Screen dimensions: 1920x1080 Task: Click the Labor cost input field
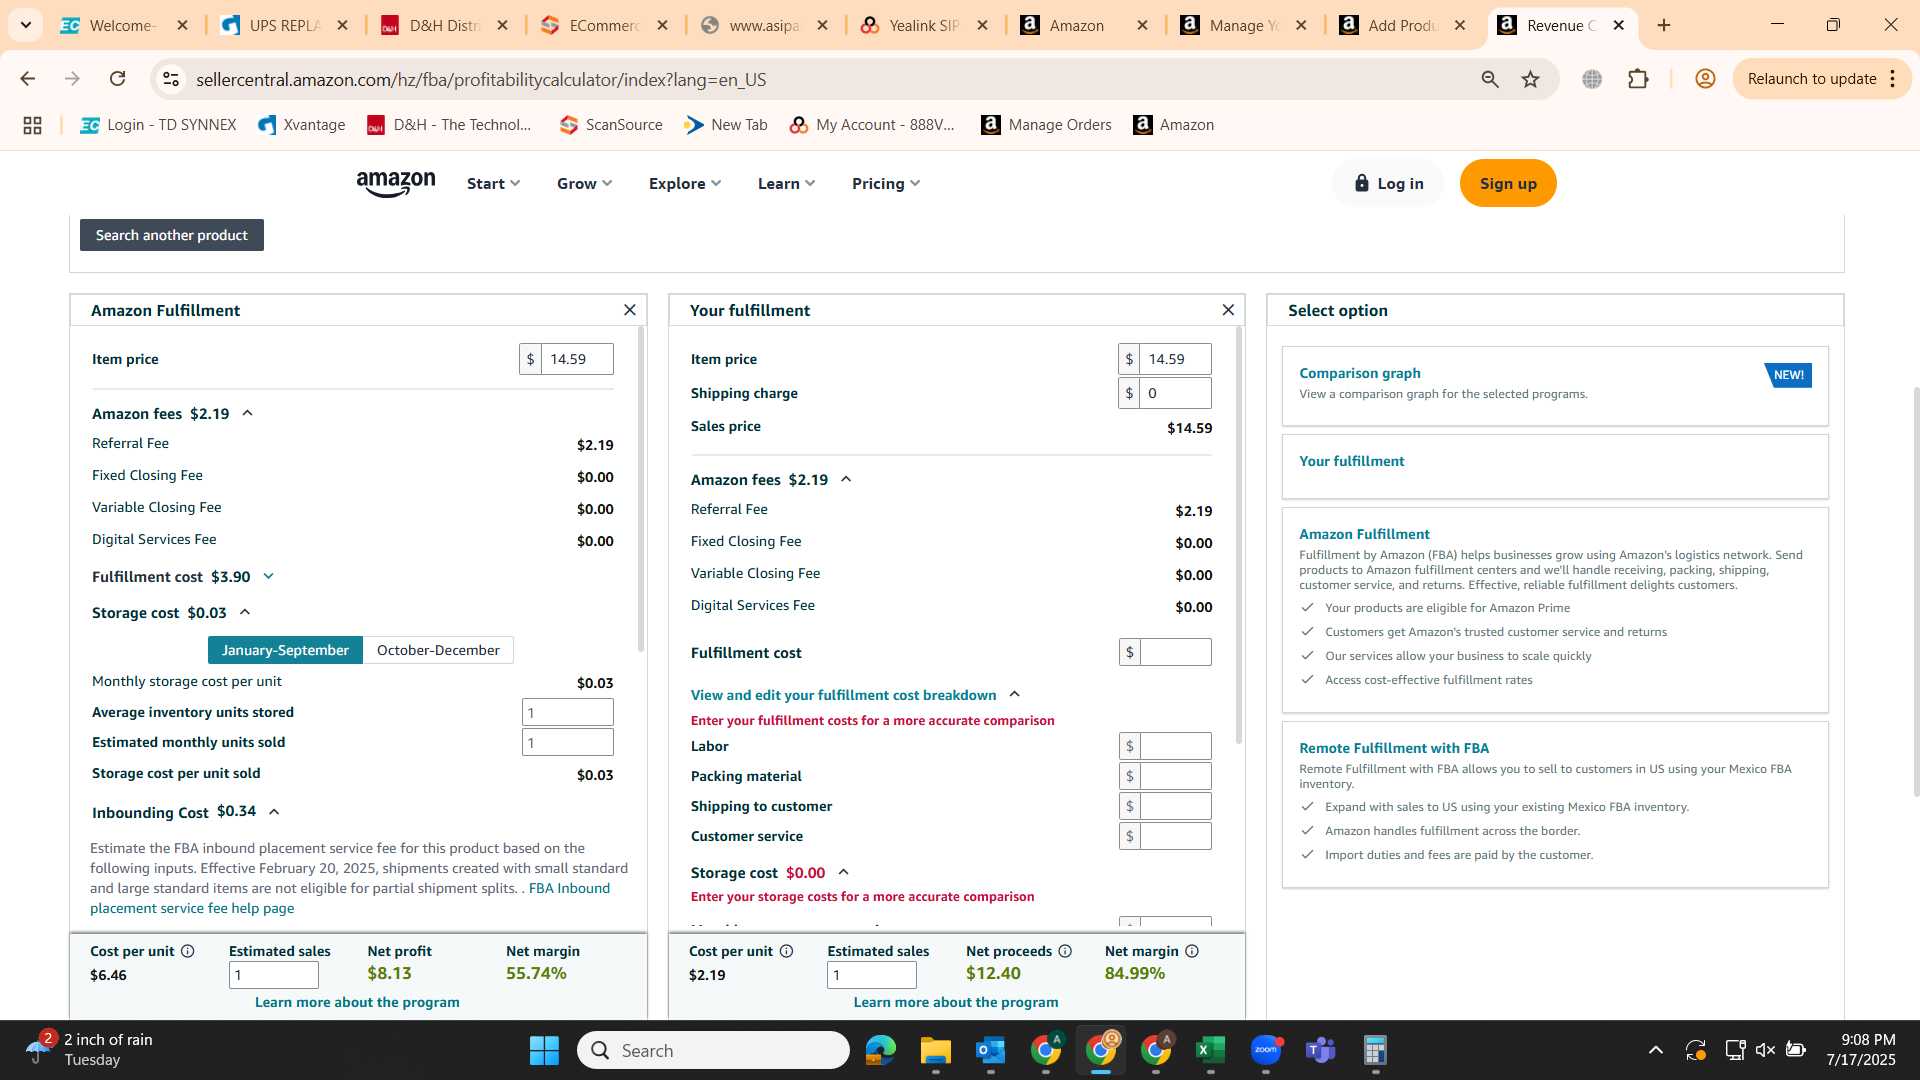coord(1175,746)
